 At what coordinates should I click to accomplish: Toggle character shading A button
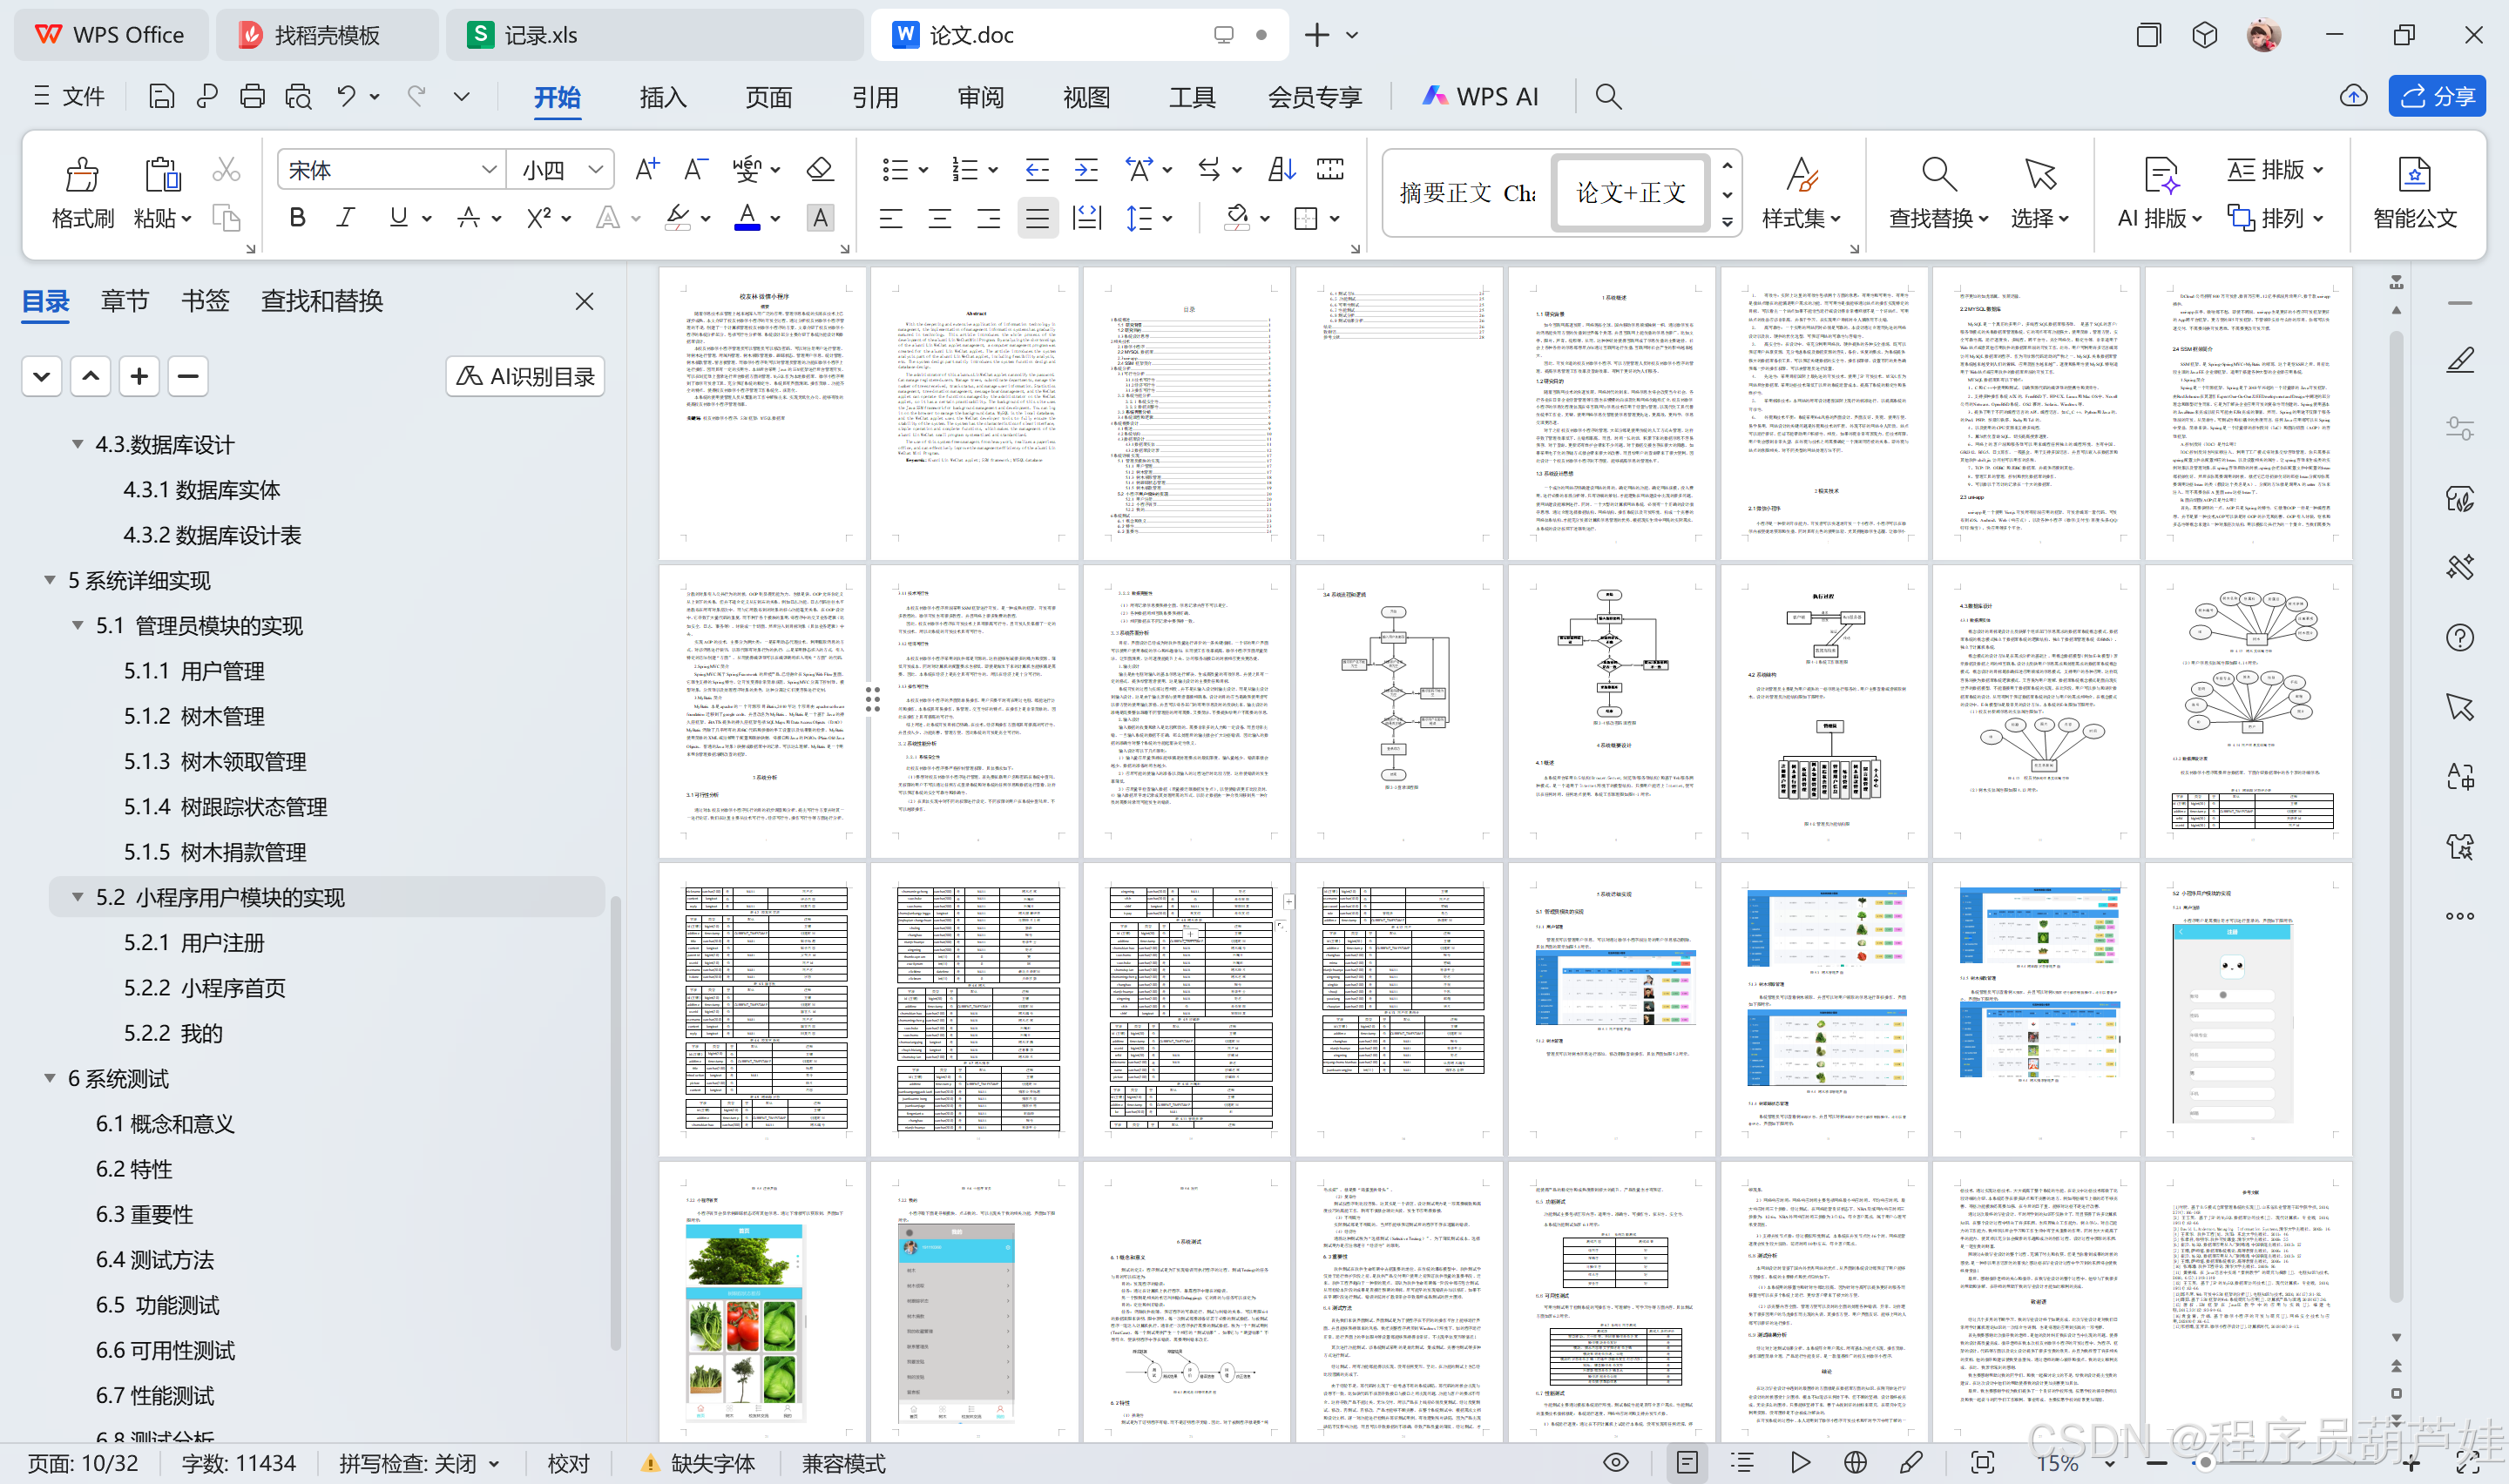820,218
